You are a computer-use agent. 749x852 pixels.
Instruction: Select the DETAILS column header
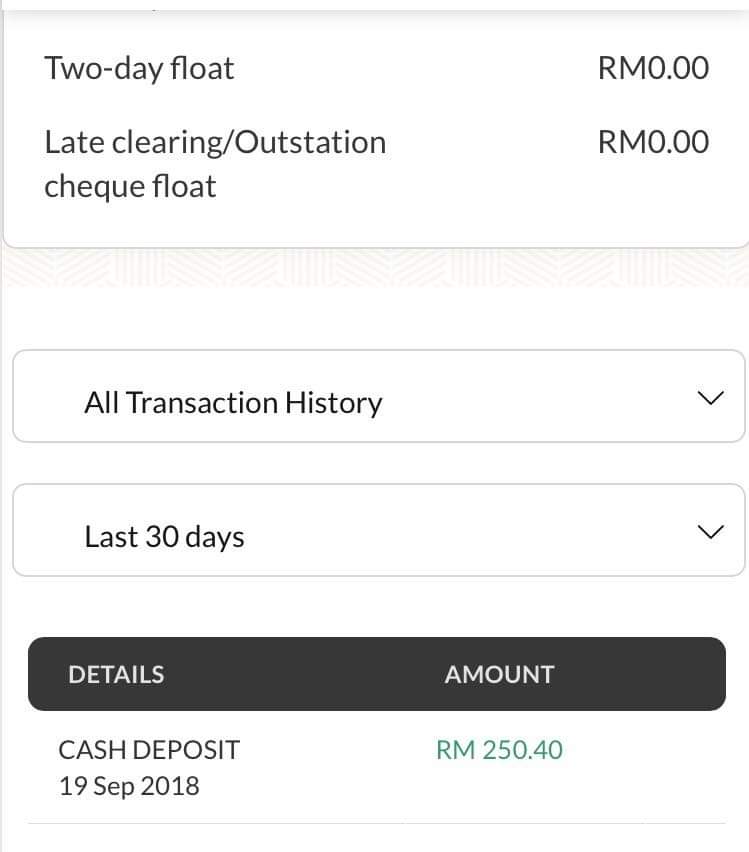tap(116, 674)
